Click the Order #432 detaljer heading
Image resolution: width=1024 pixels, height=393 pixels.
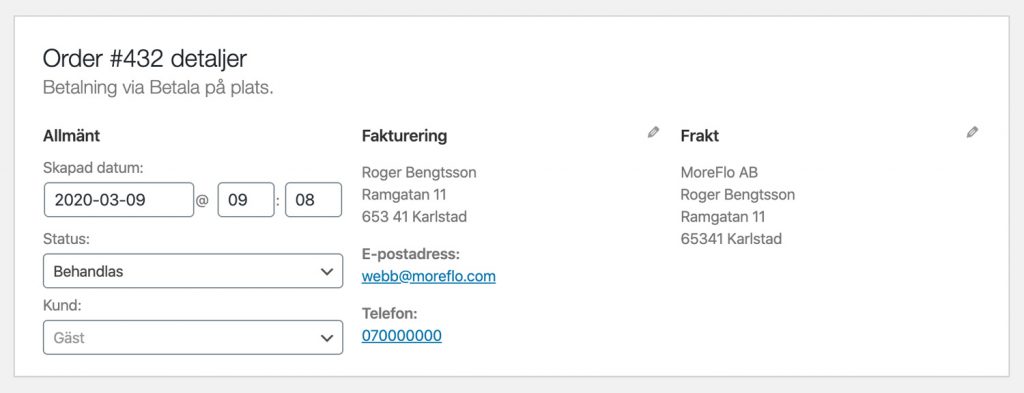[x=145, y=59]
